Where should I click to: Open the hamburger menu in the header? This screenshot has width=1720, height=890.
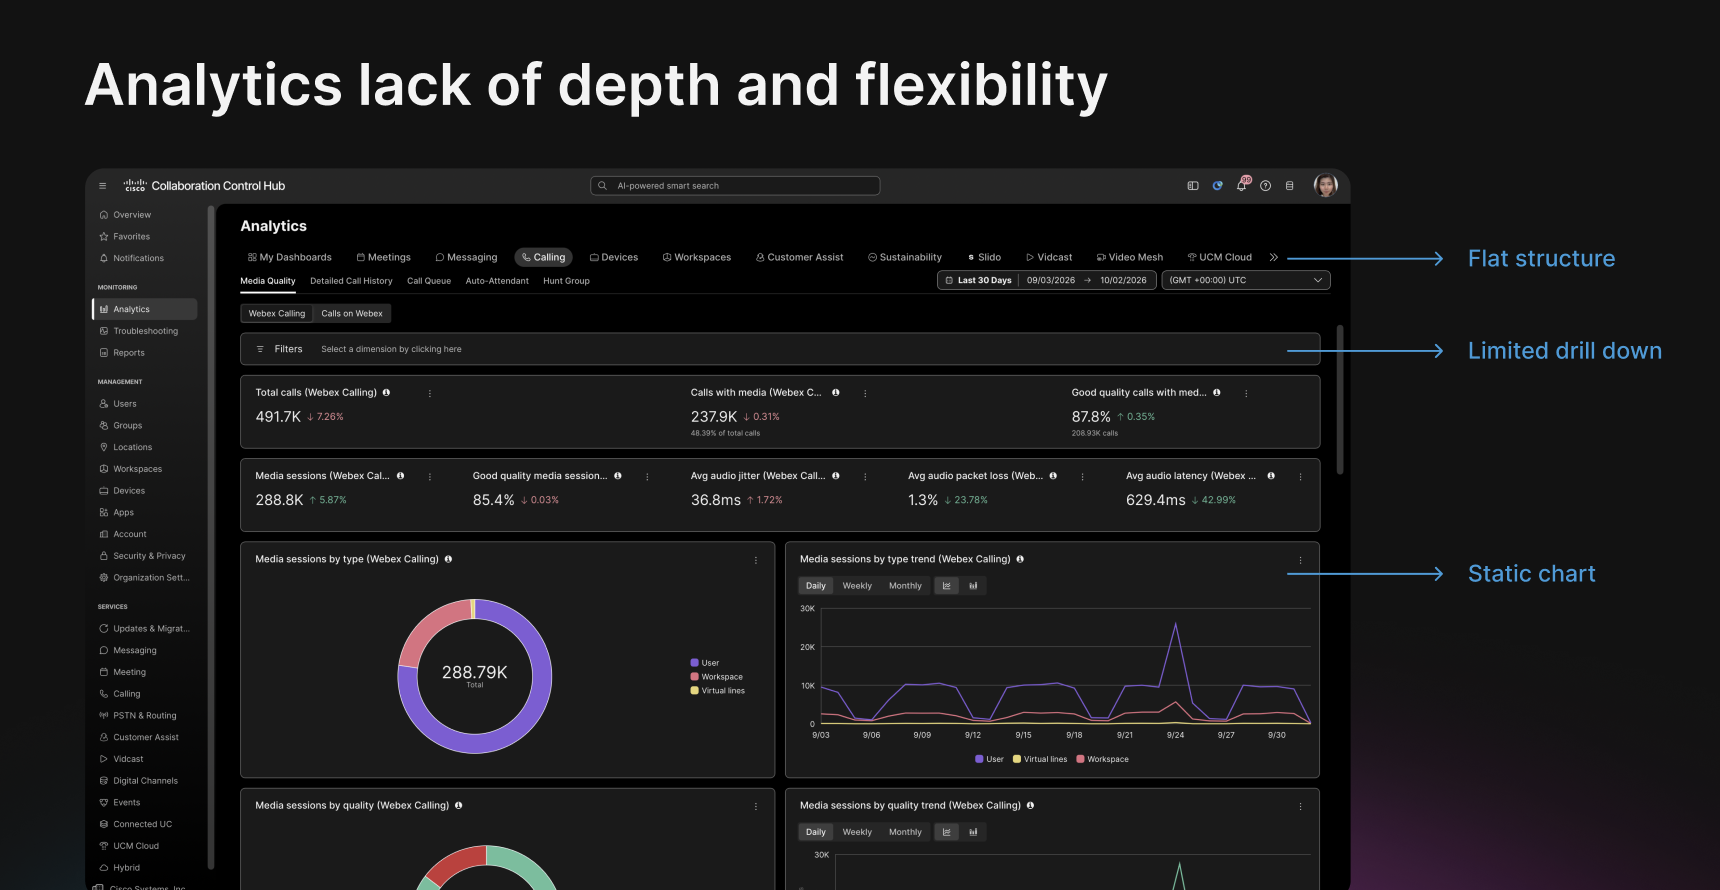point(102,186)
